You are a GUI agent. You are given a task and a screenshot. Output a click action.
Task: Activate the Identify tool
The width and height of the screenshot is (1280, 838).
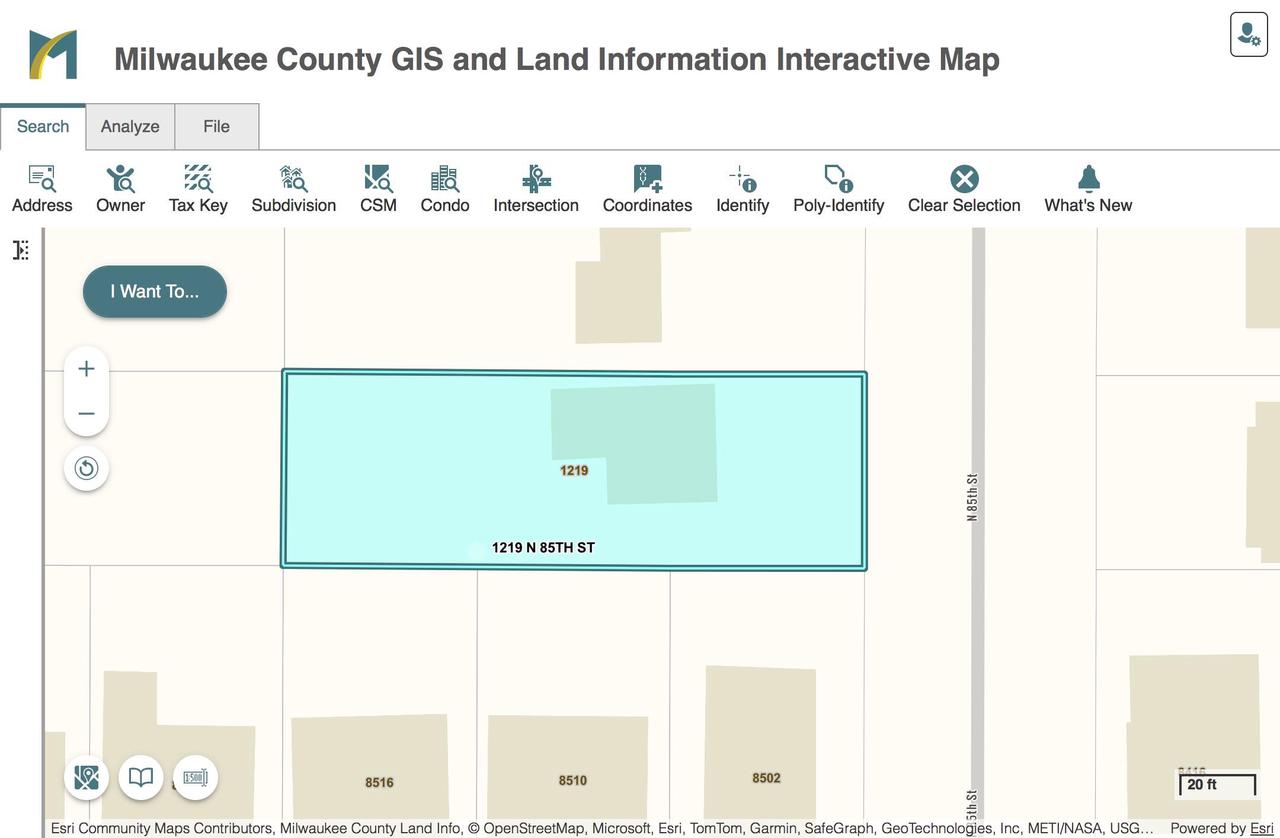(742, 189)
